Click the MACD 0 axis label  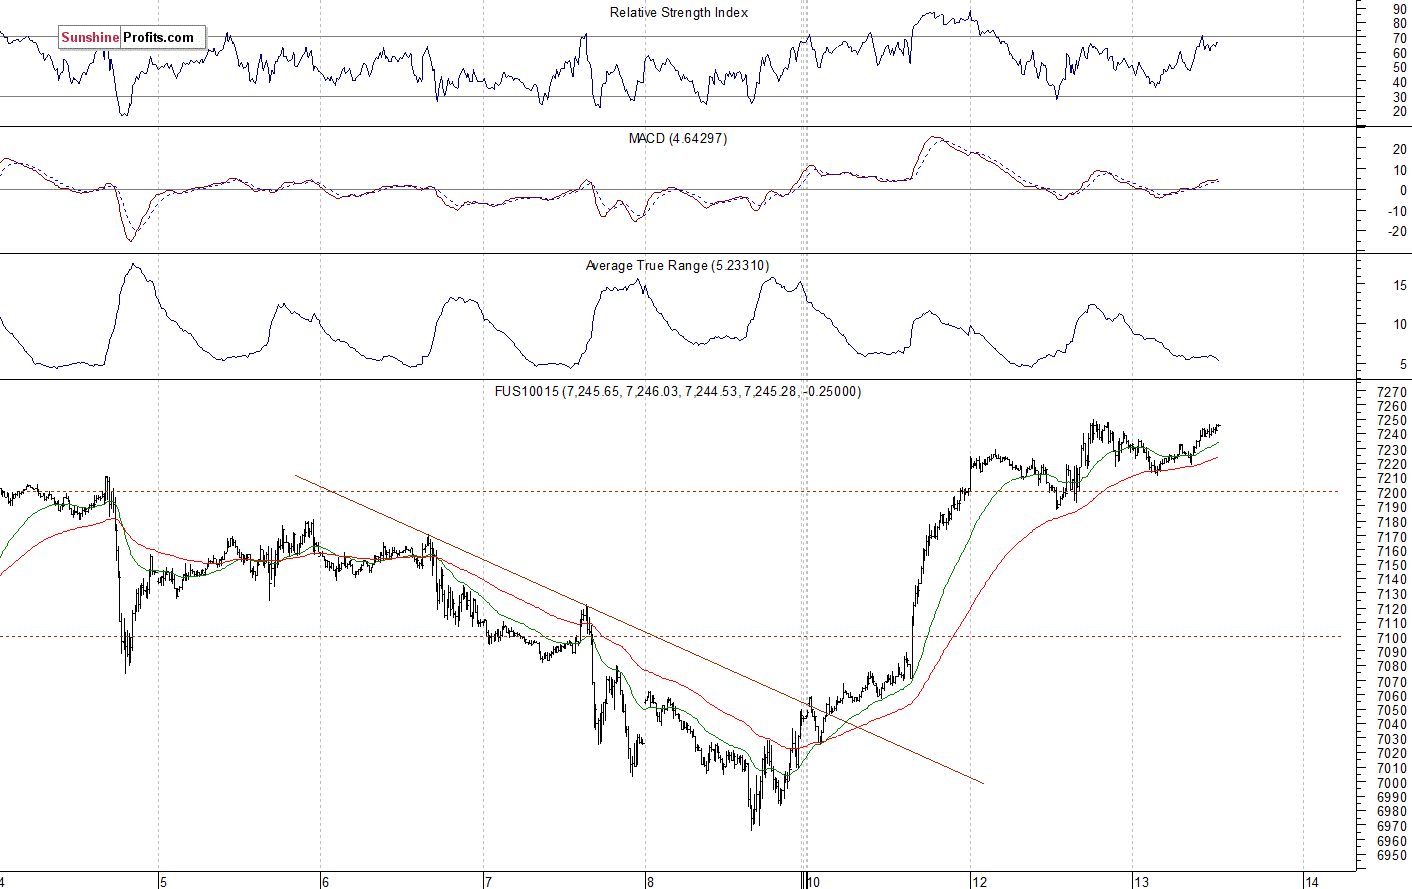(1403, 190)
